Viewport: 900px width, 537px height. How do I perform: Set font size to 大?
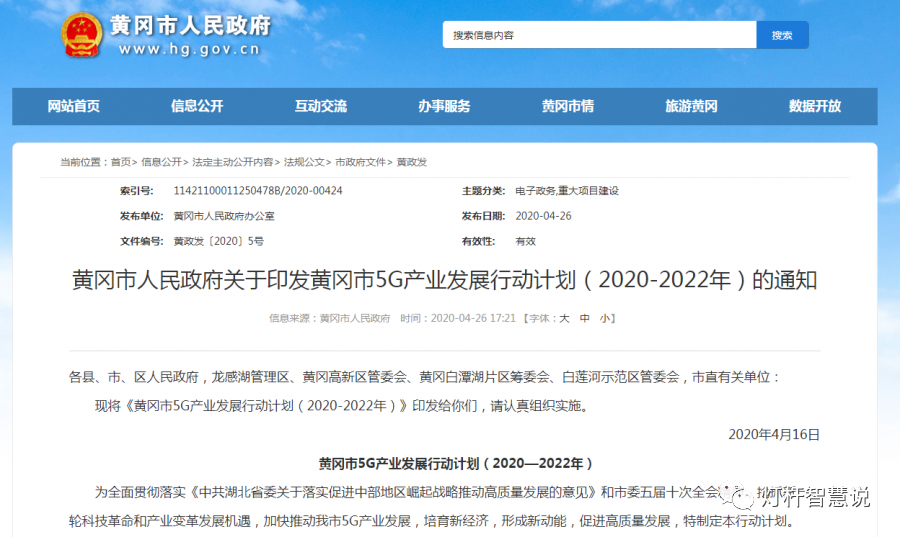click(564, 318)
